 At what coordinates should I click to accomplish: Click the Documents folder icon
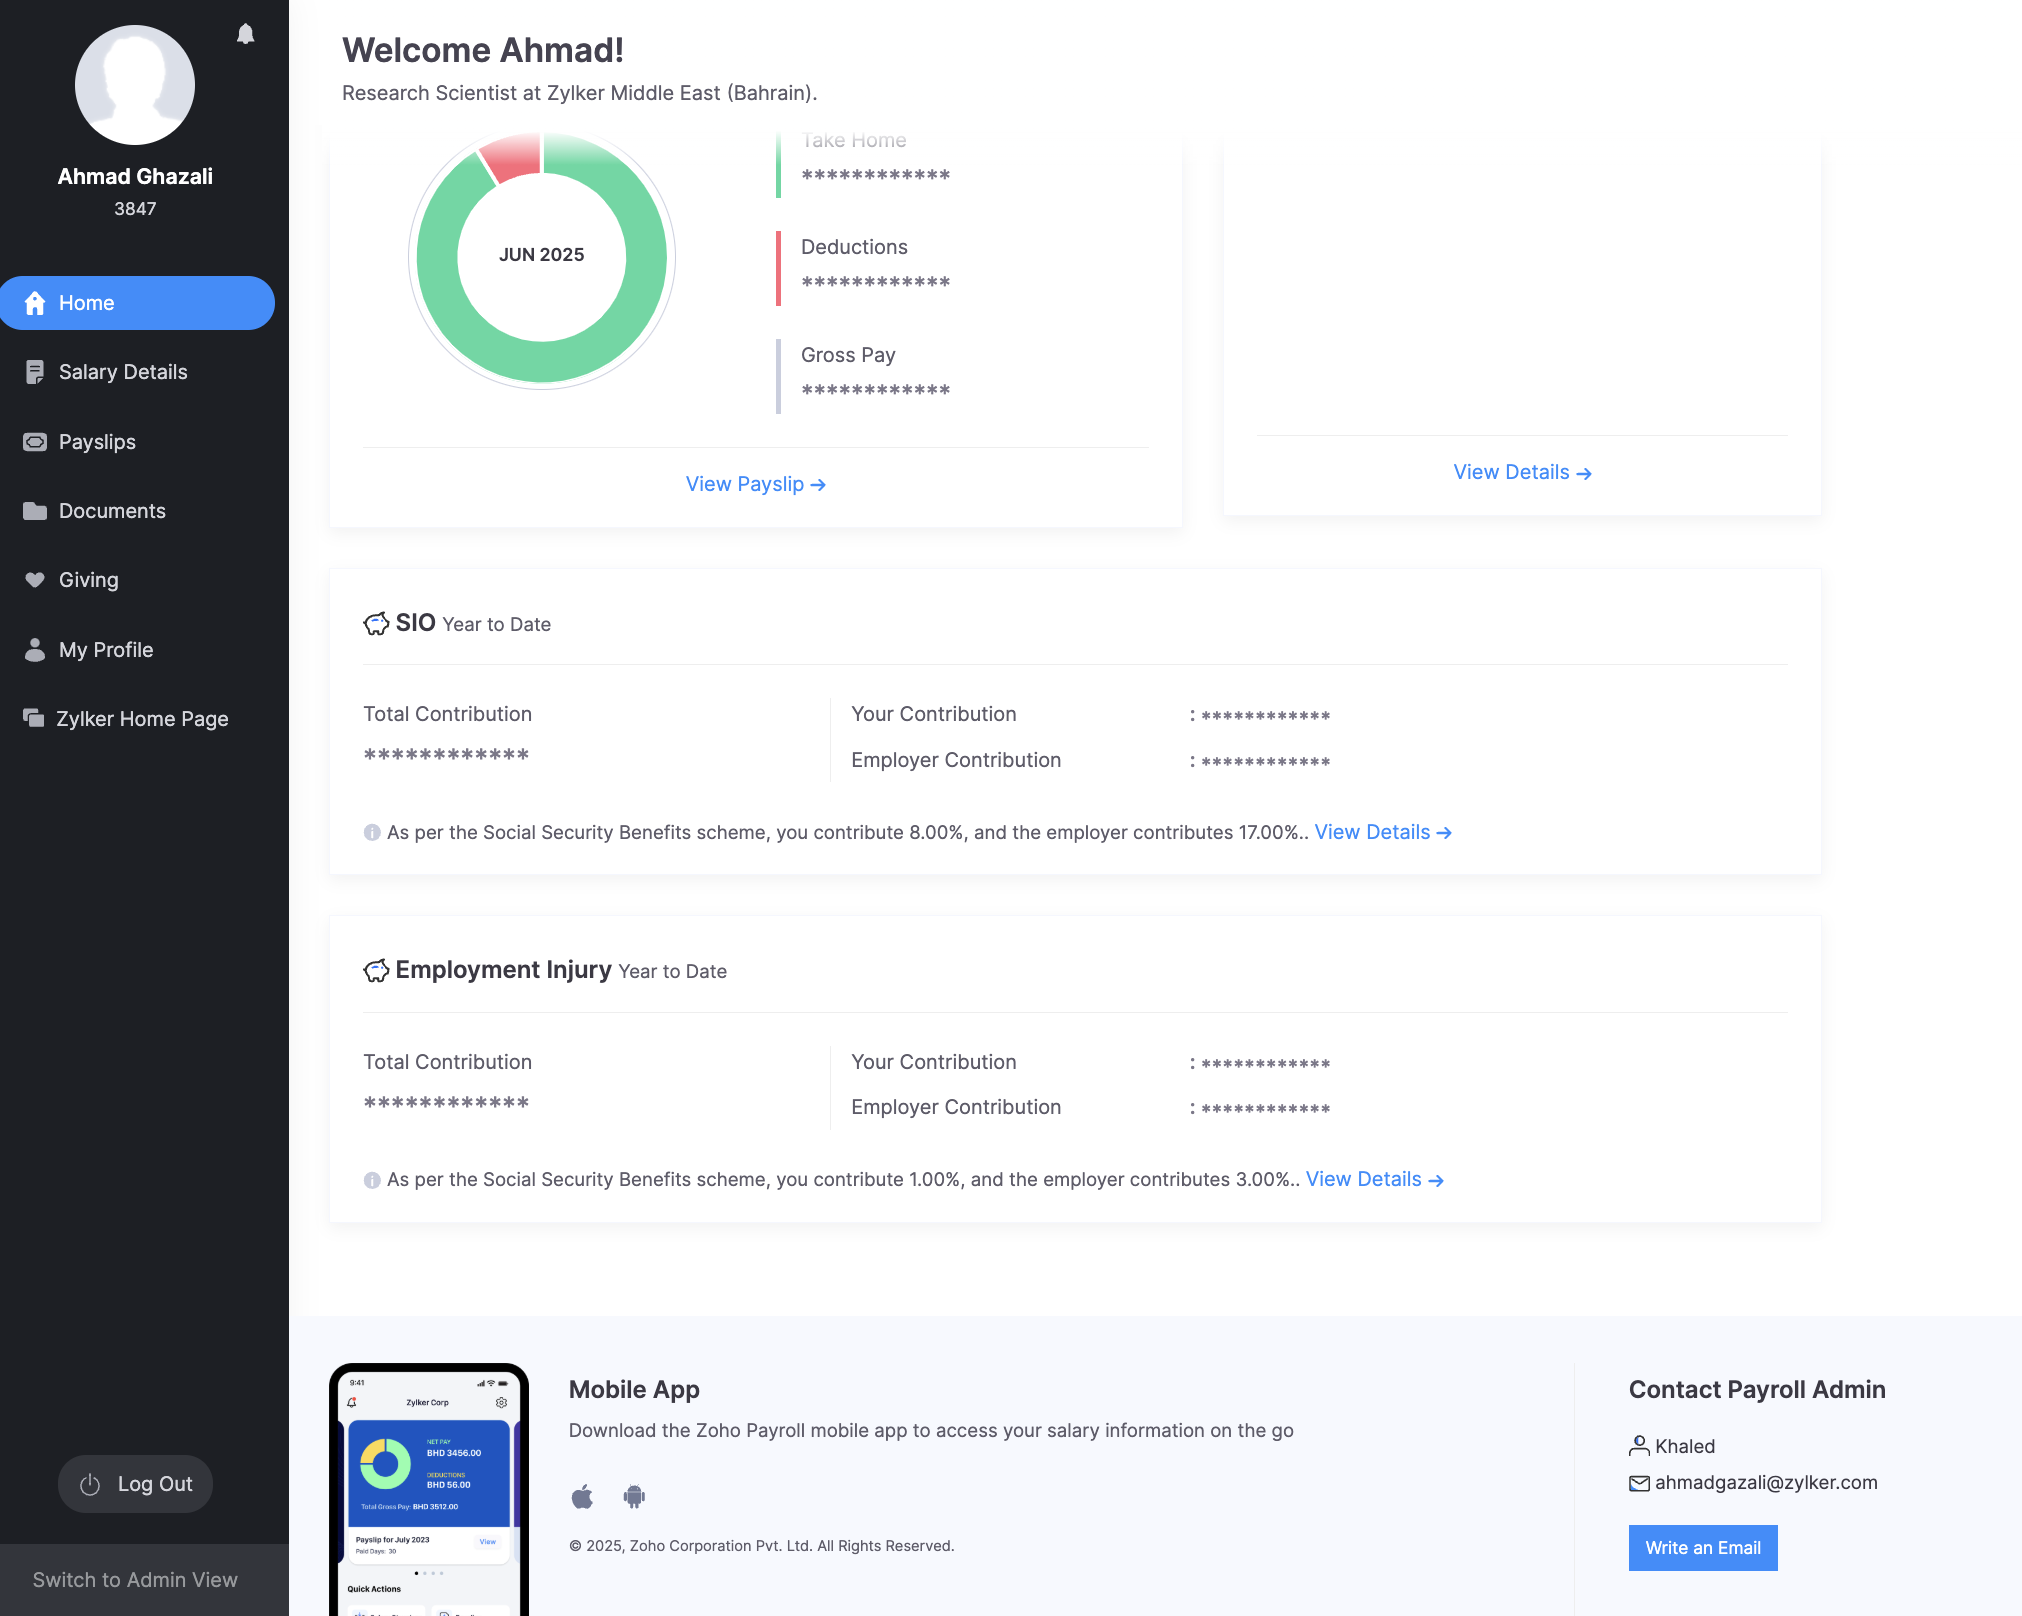click(x=36, y=510)
